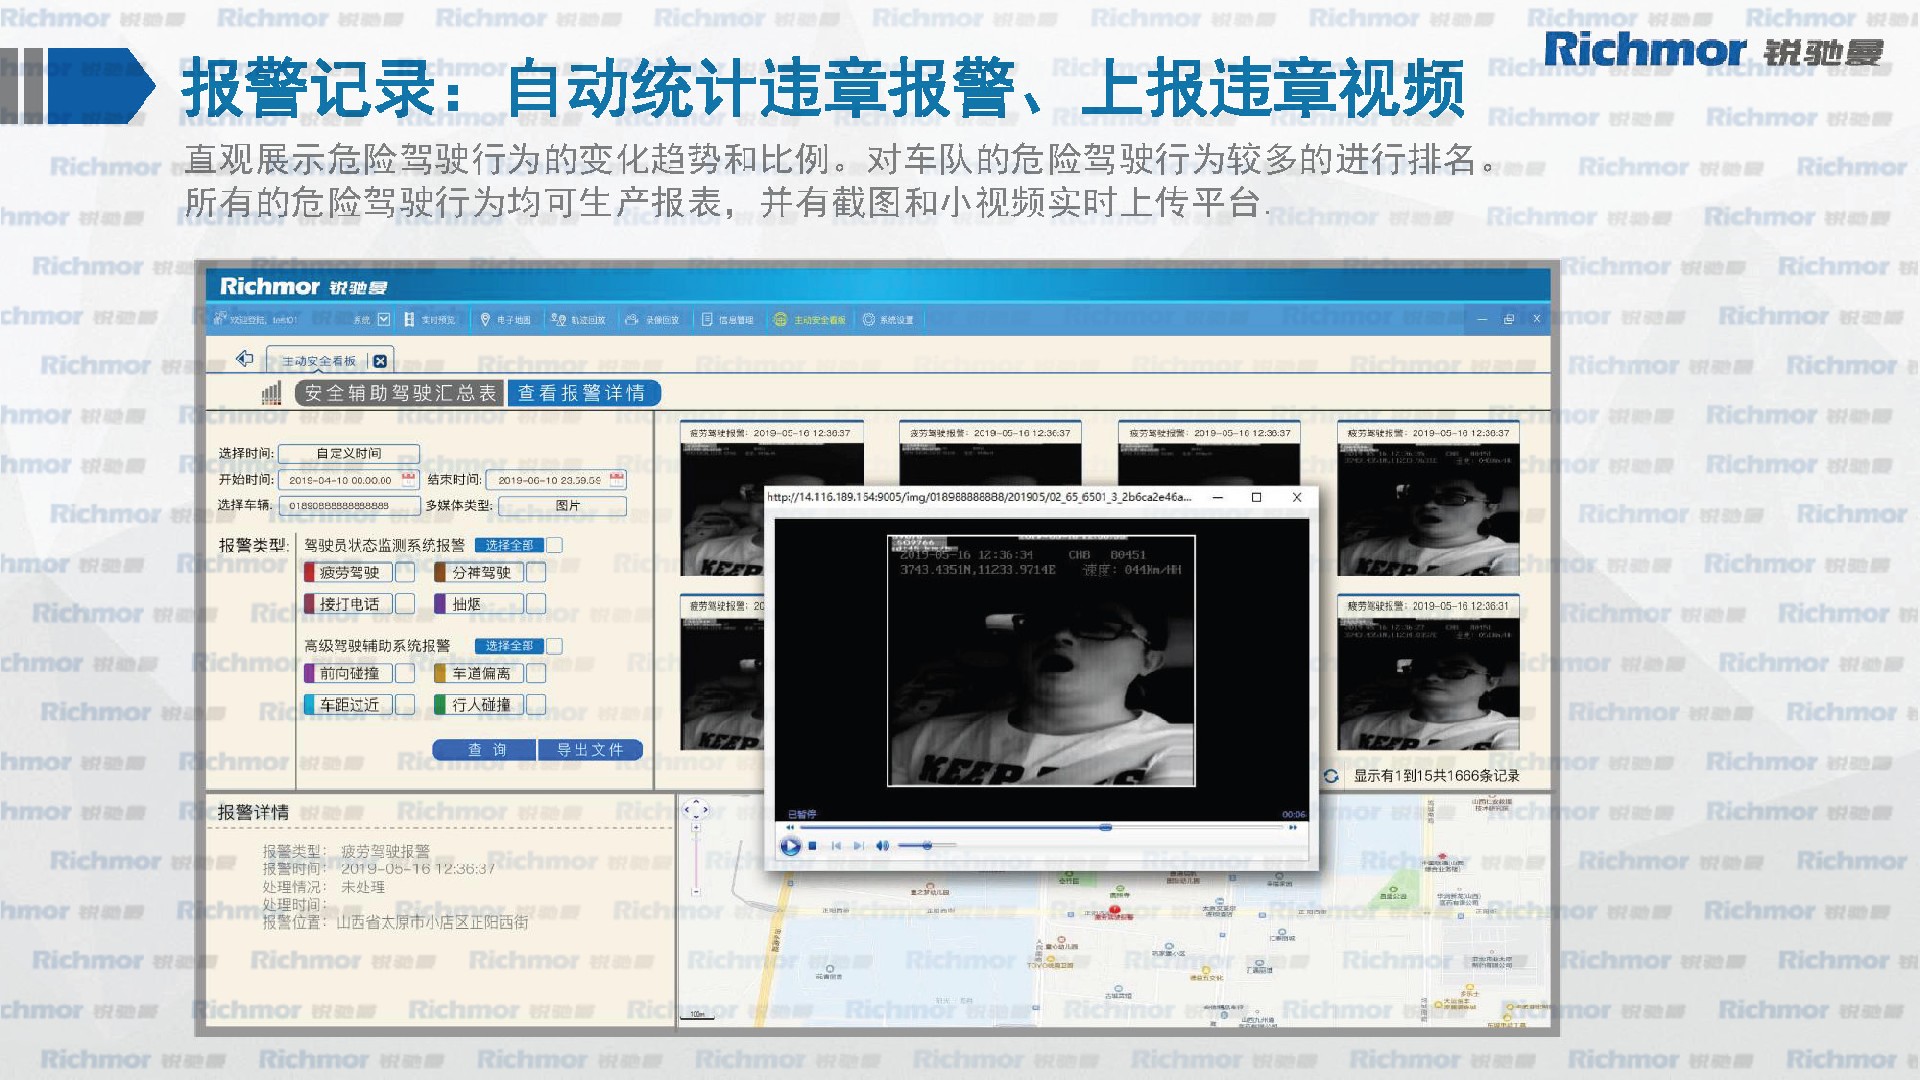This screenshot has width=1920, height=1080.
Task: Click the map pan navigation control
Action: tap(695, 810)
